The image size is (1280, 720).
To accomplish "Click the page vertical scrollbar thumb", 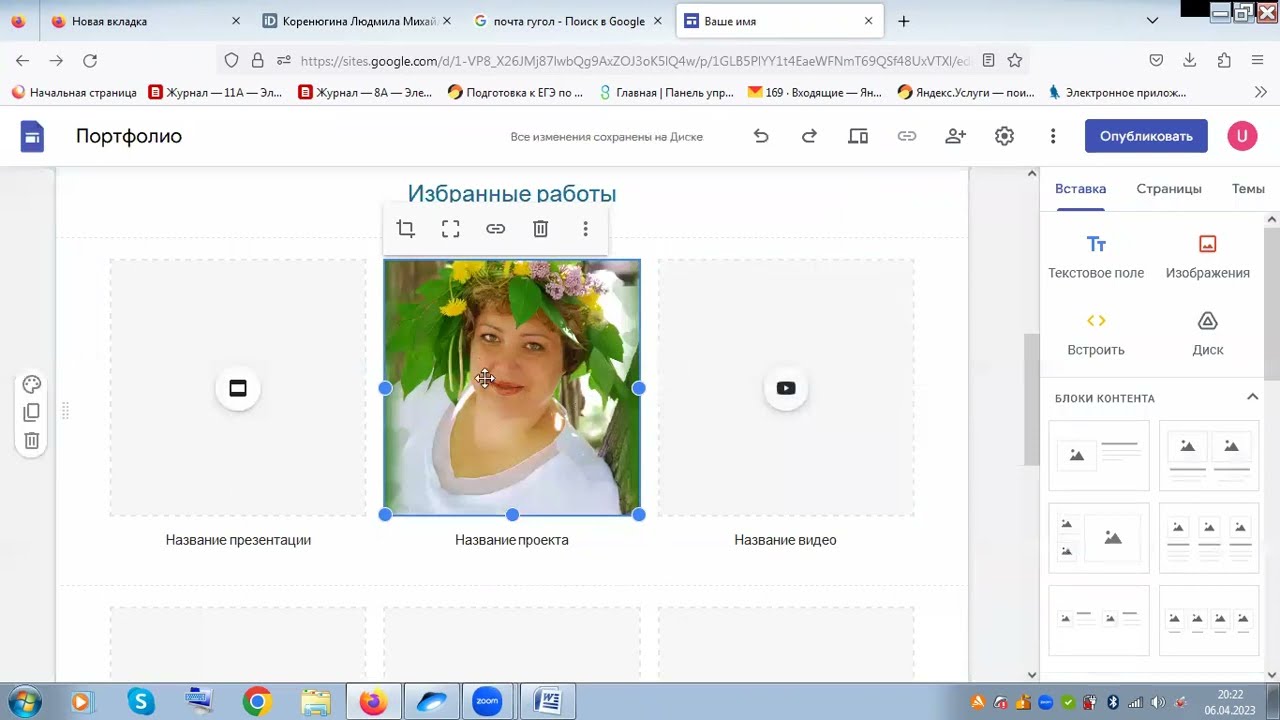I will (1031, 400).
